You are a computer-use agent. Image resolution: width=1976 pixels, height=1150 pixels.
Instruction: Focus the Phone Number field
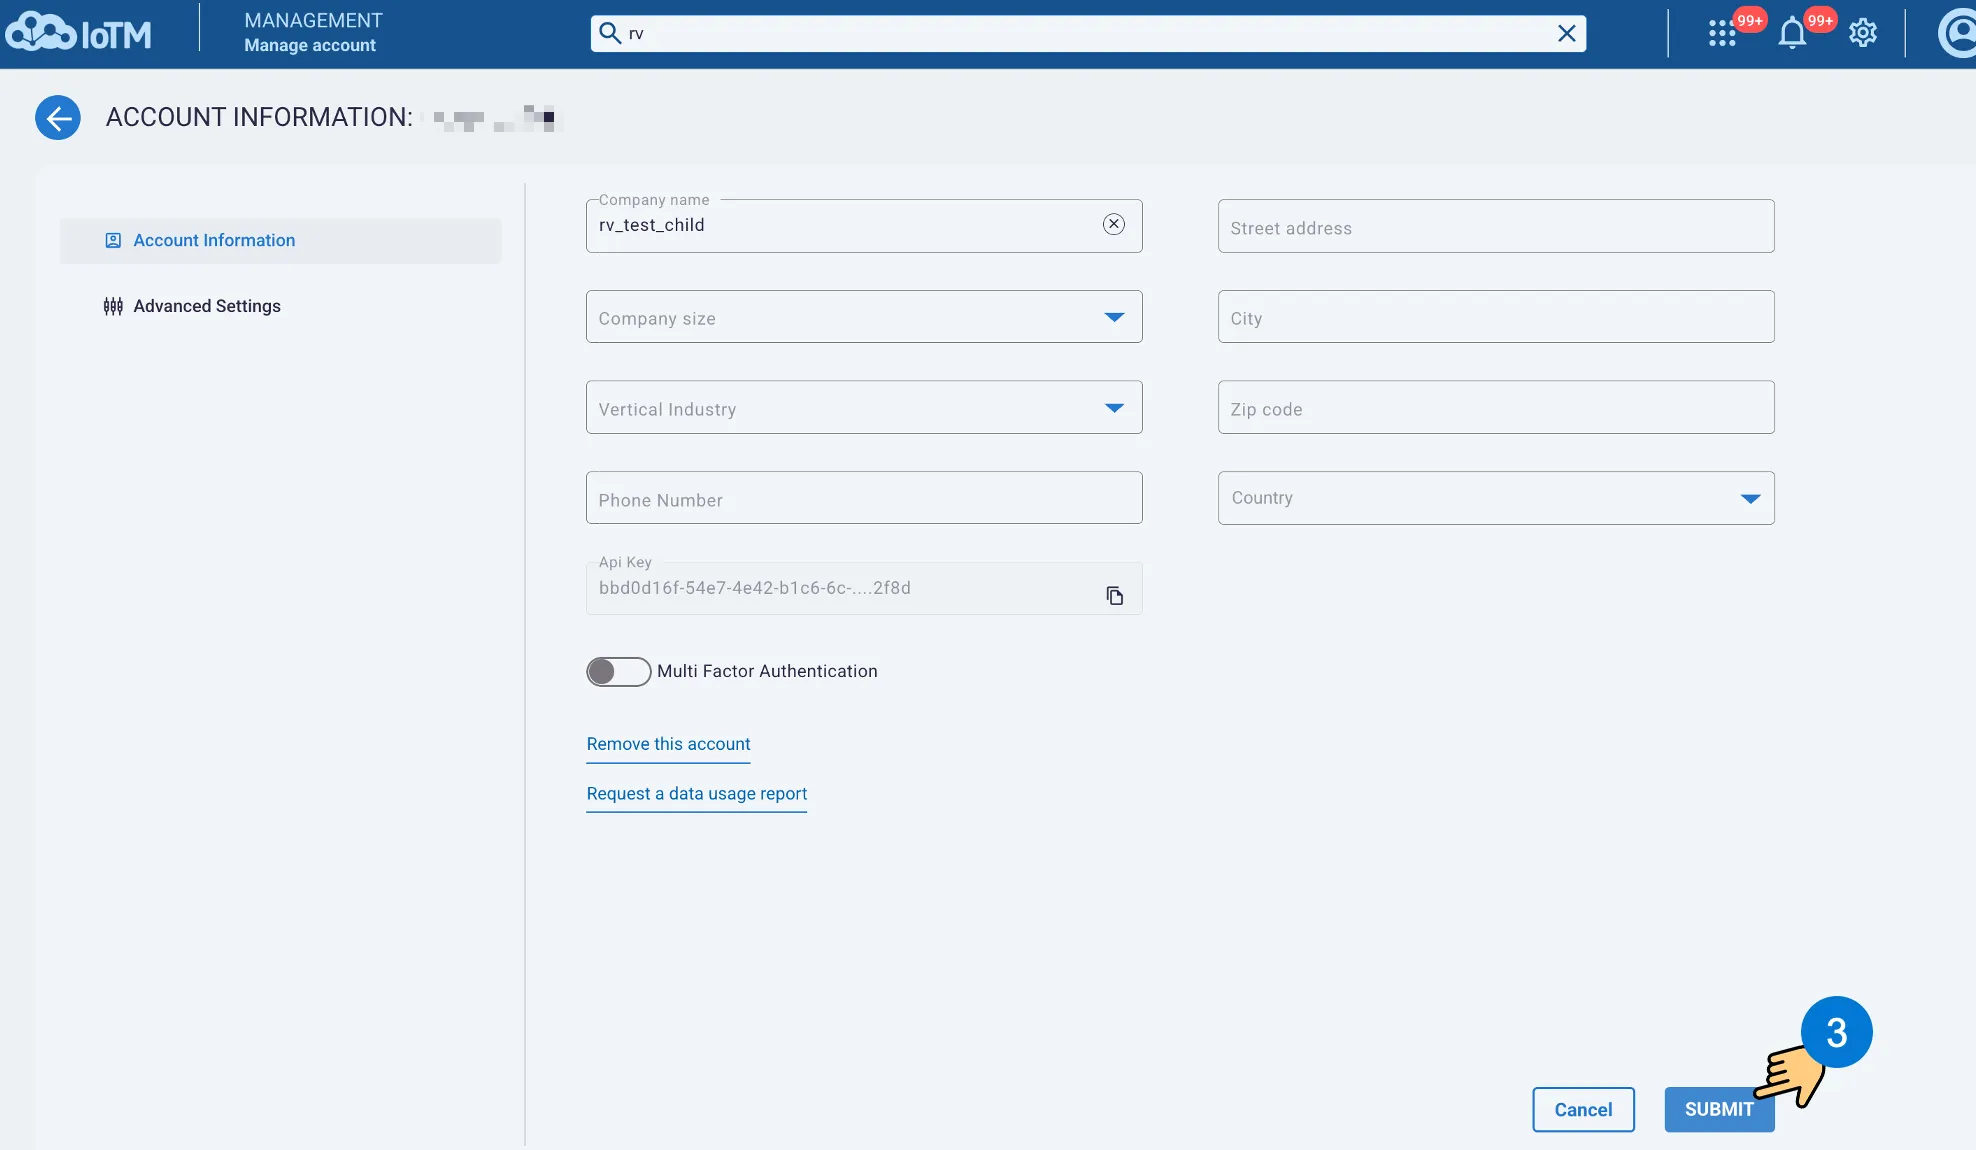click(x=864, y=498)
